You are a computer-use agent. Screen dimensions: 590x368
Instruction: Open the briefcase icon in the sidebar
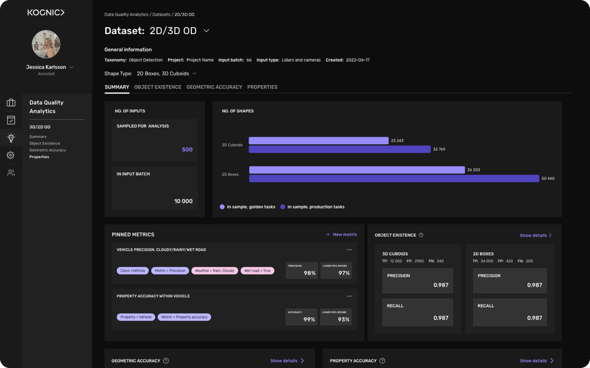pos(11,102)
